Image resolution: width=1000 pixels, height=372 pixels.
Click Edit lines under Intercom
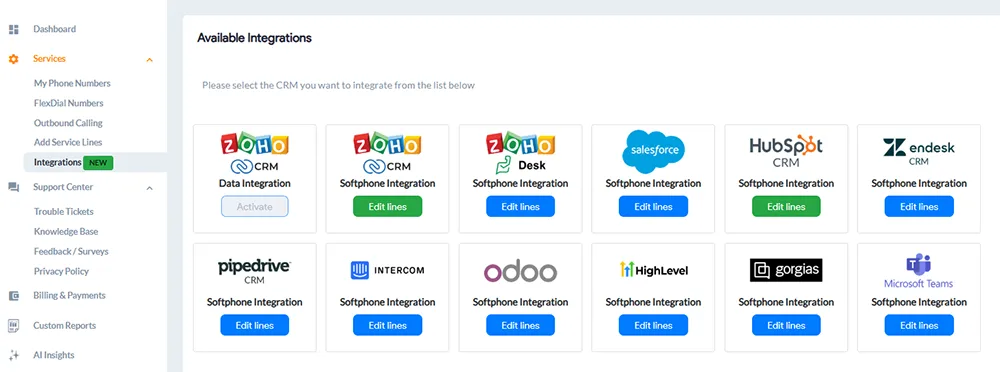[387, 325]
